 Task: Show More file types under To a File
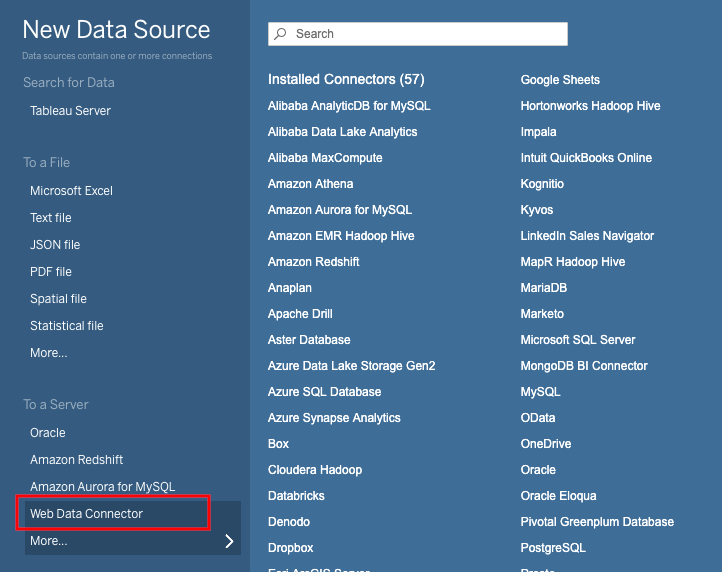click(48, 353)
